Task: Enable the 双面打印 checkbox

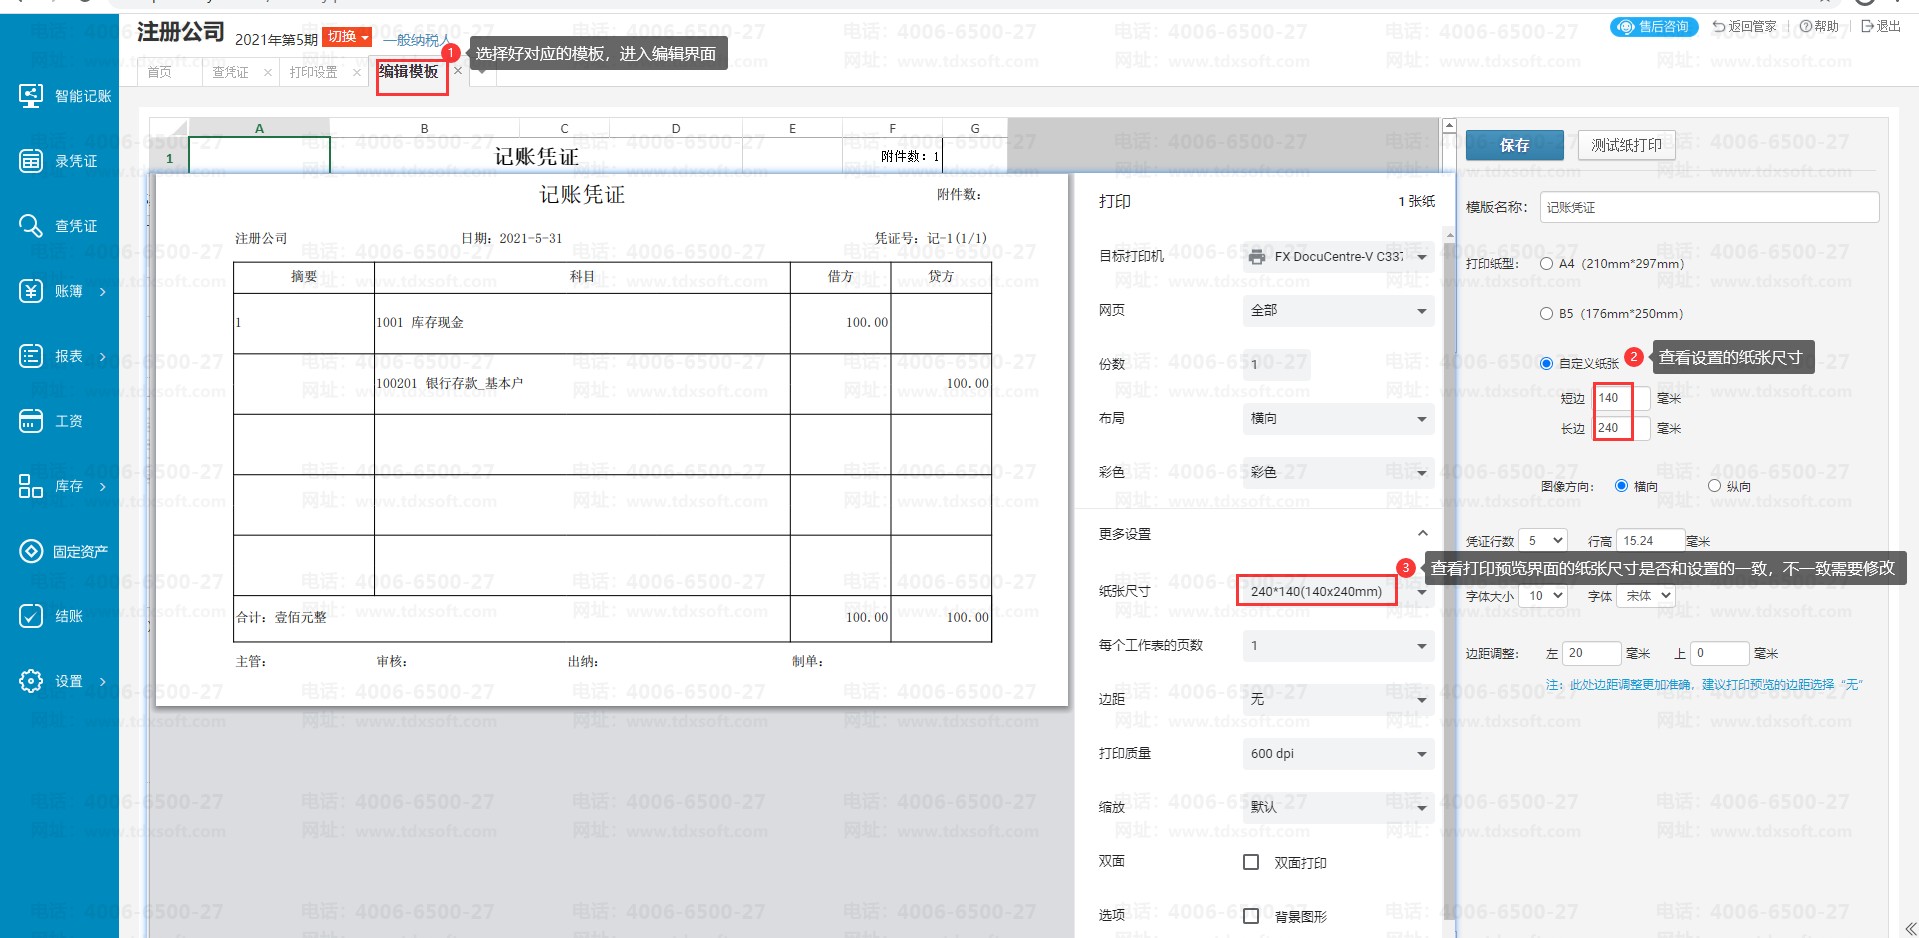Action: (x=1251, y=862)
